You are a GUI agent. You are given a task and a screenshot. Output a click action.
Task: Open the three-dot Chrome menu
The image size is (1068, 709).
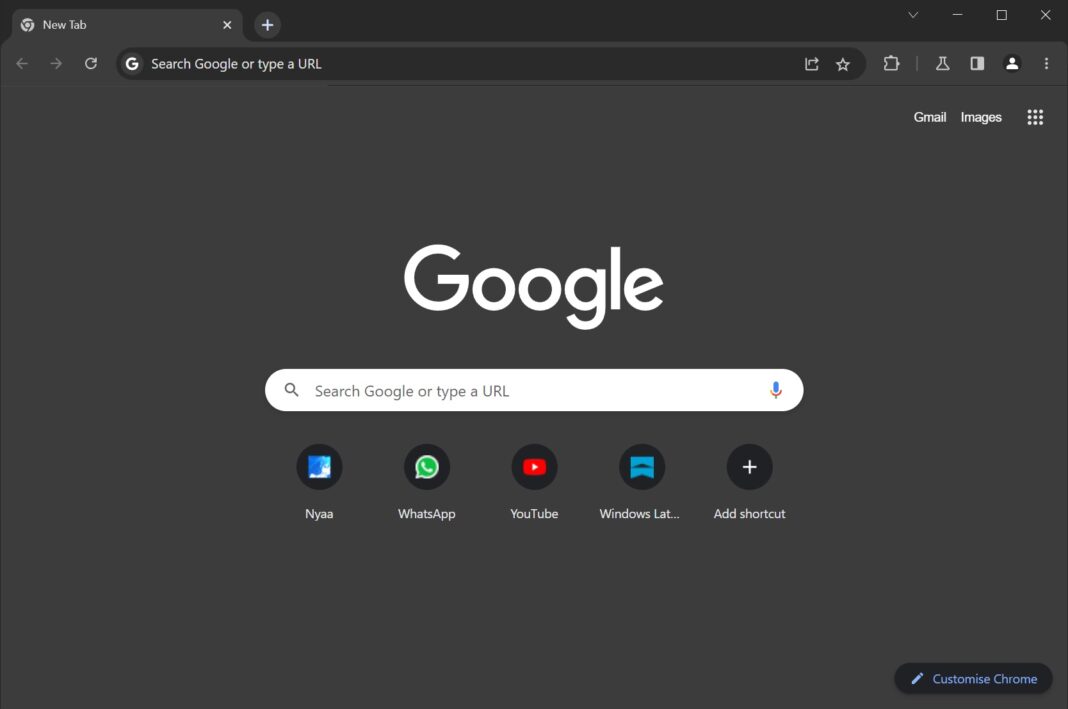[x=1046, y=63]
